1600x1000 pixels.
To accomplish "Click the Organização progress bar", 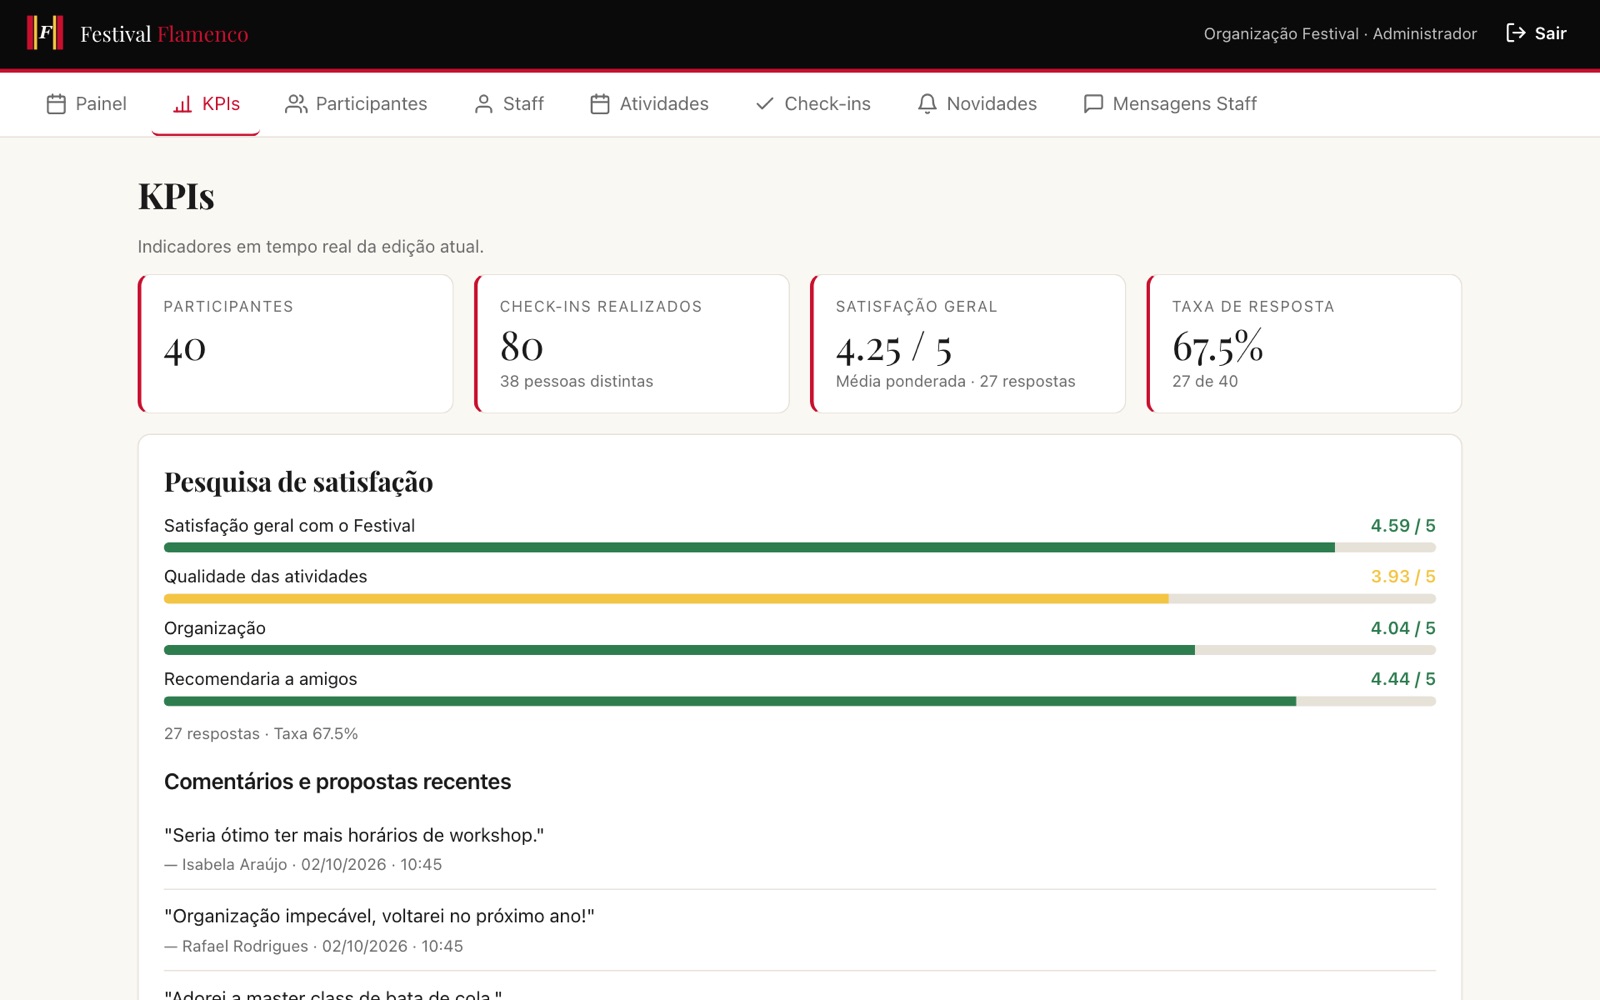I will (x=800, y=650).
